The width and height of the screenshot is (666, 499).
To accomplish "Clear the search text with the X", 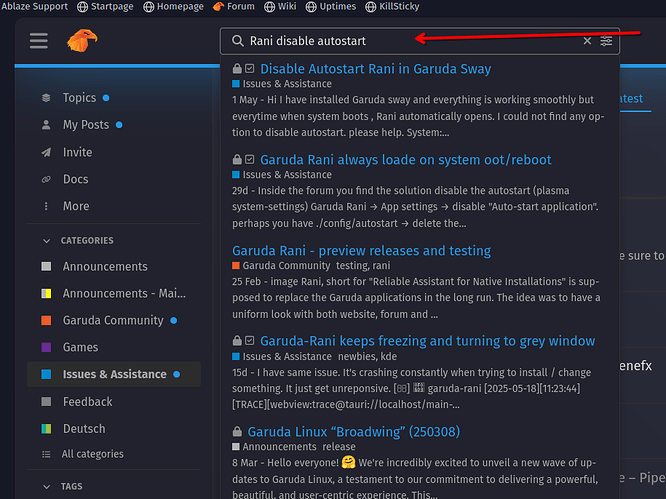I will [587, 41].
